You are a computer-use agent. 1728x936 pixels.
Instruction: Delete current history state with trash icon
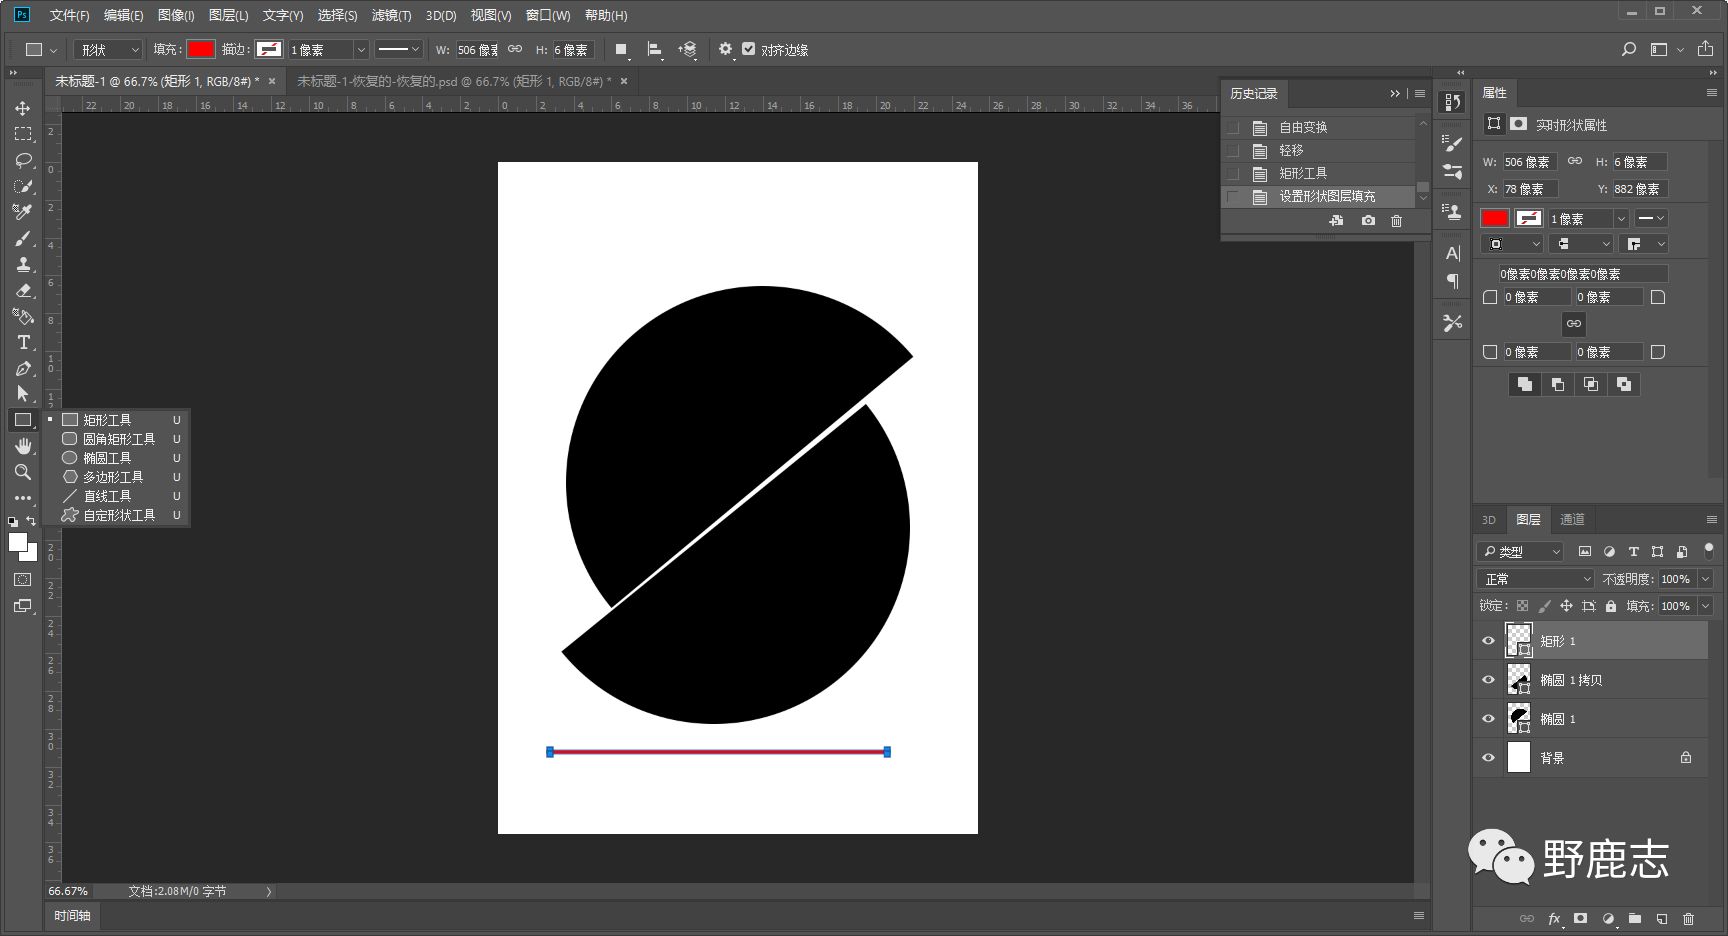point(1397,221)
